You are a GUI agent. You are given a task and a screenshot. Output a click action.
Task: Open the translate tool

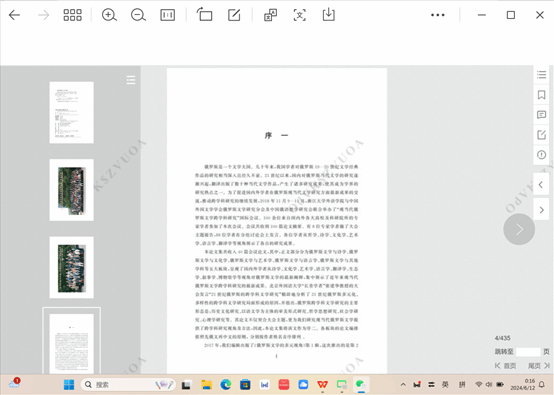point(270,15)
